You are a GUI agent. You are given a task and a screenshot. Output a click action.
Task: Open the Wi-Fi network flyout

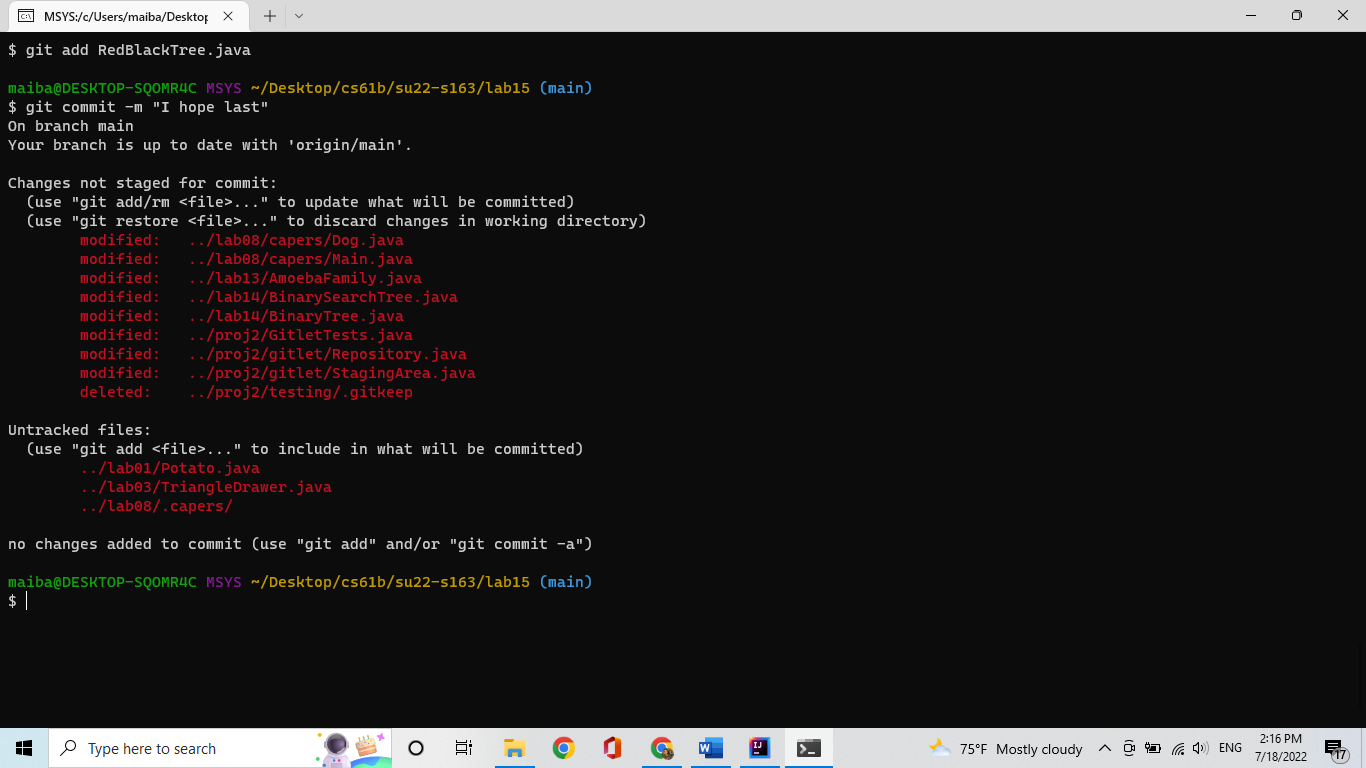tap(1178, 748)
